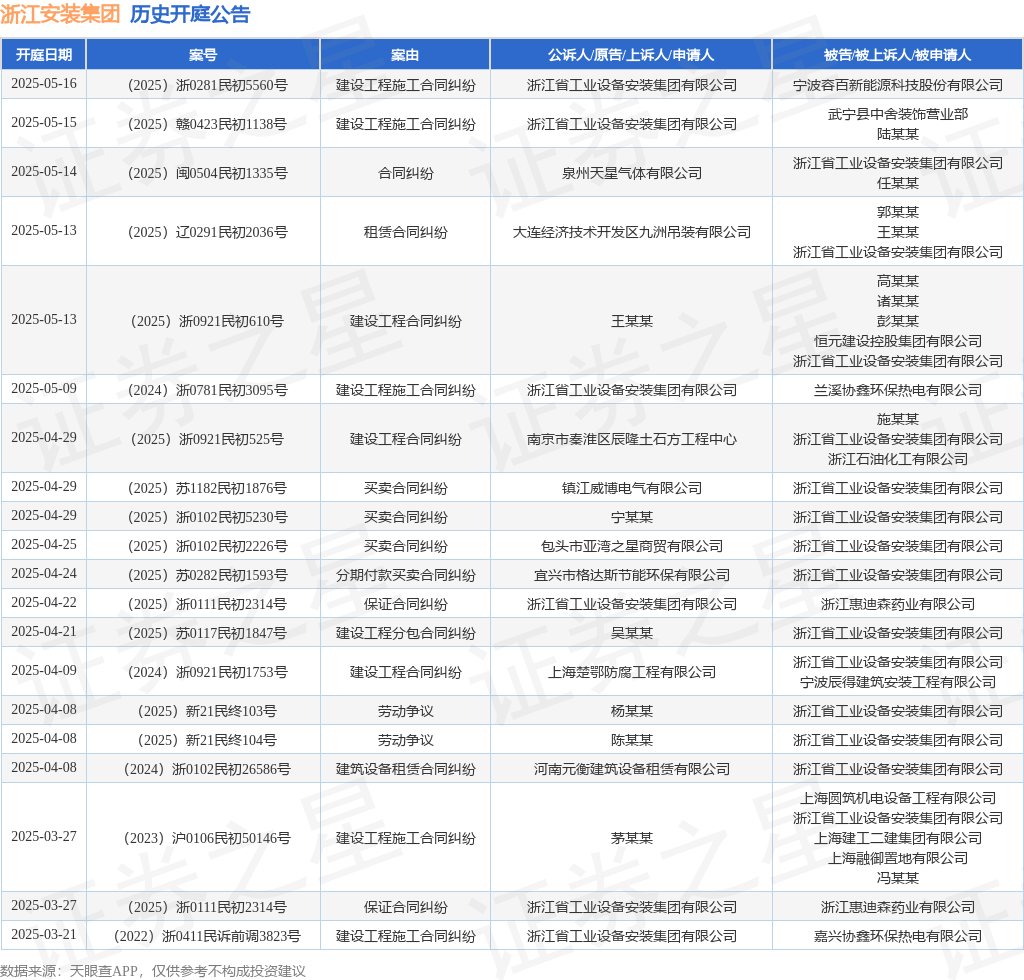Viewport: 1024px width, 980px height.
Task: Select the 案由 column header
Action: tap(405, 55)
